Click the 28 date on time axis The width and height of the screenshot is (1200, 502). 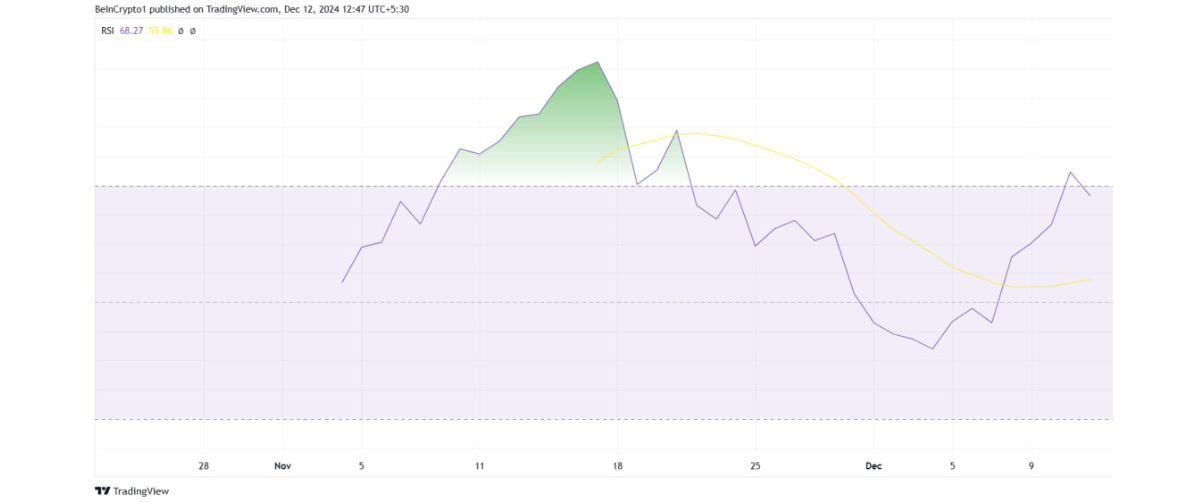[204, 466]
